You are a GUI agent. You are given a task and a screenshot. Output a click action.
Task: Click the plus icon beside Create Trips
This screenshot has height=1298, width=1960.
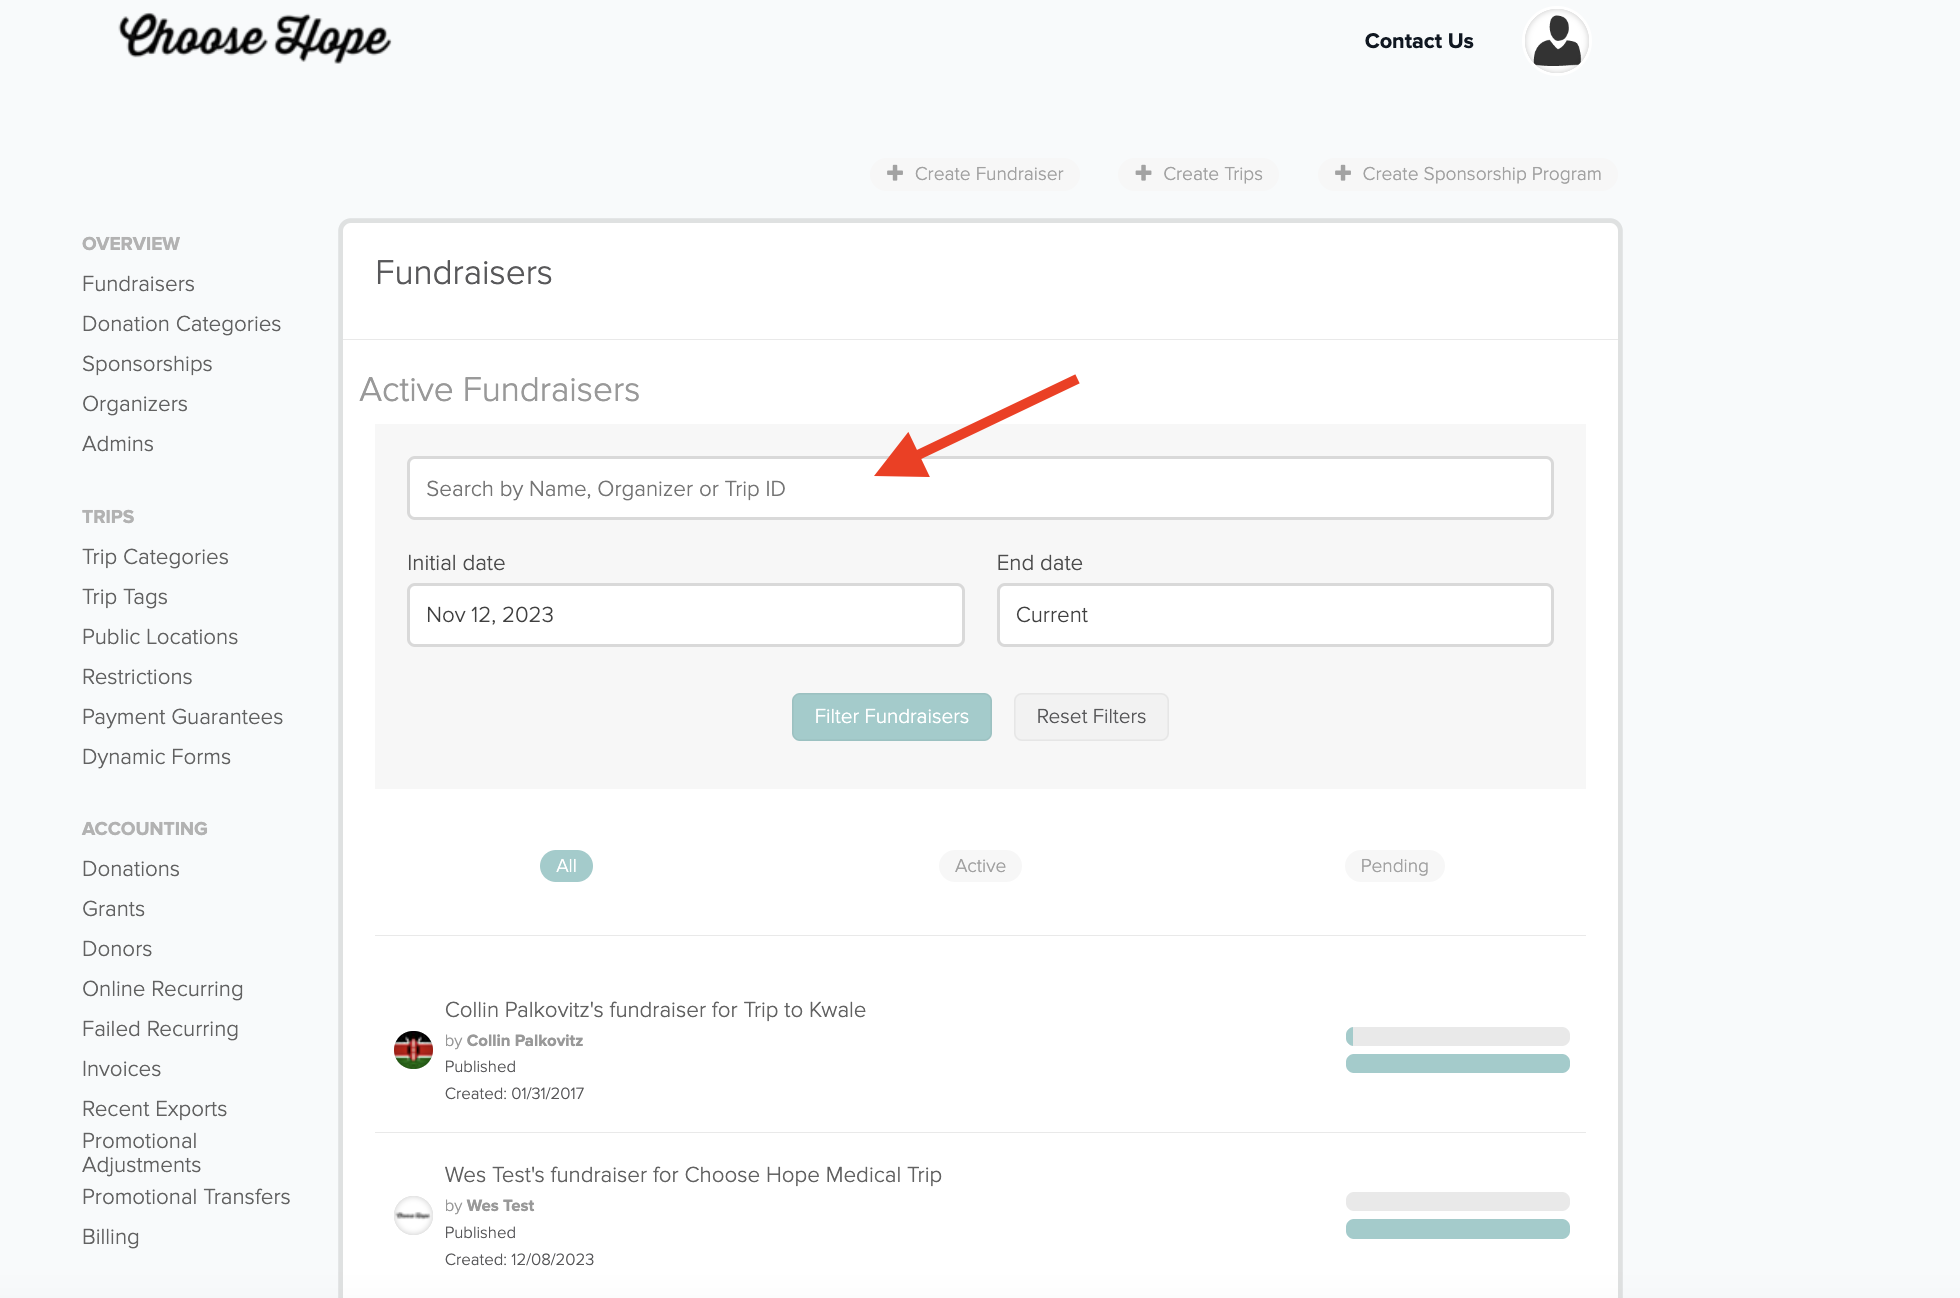tap(1143, 173)
